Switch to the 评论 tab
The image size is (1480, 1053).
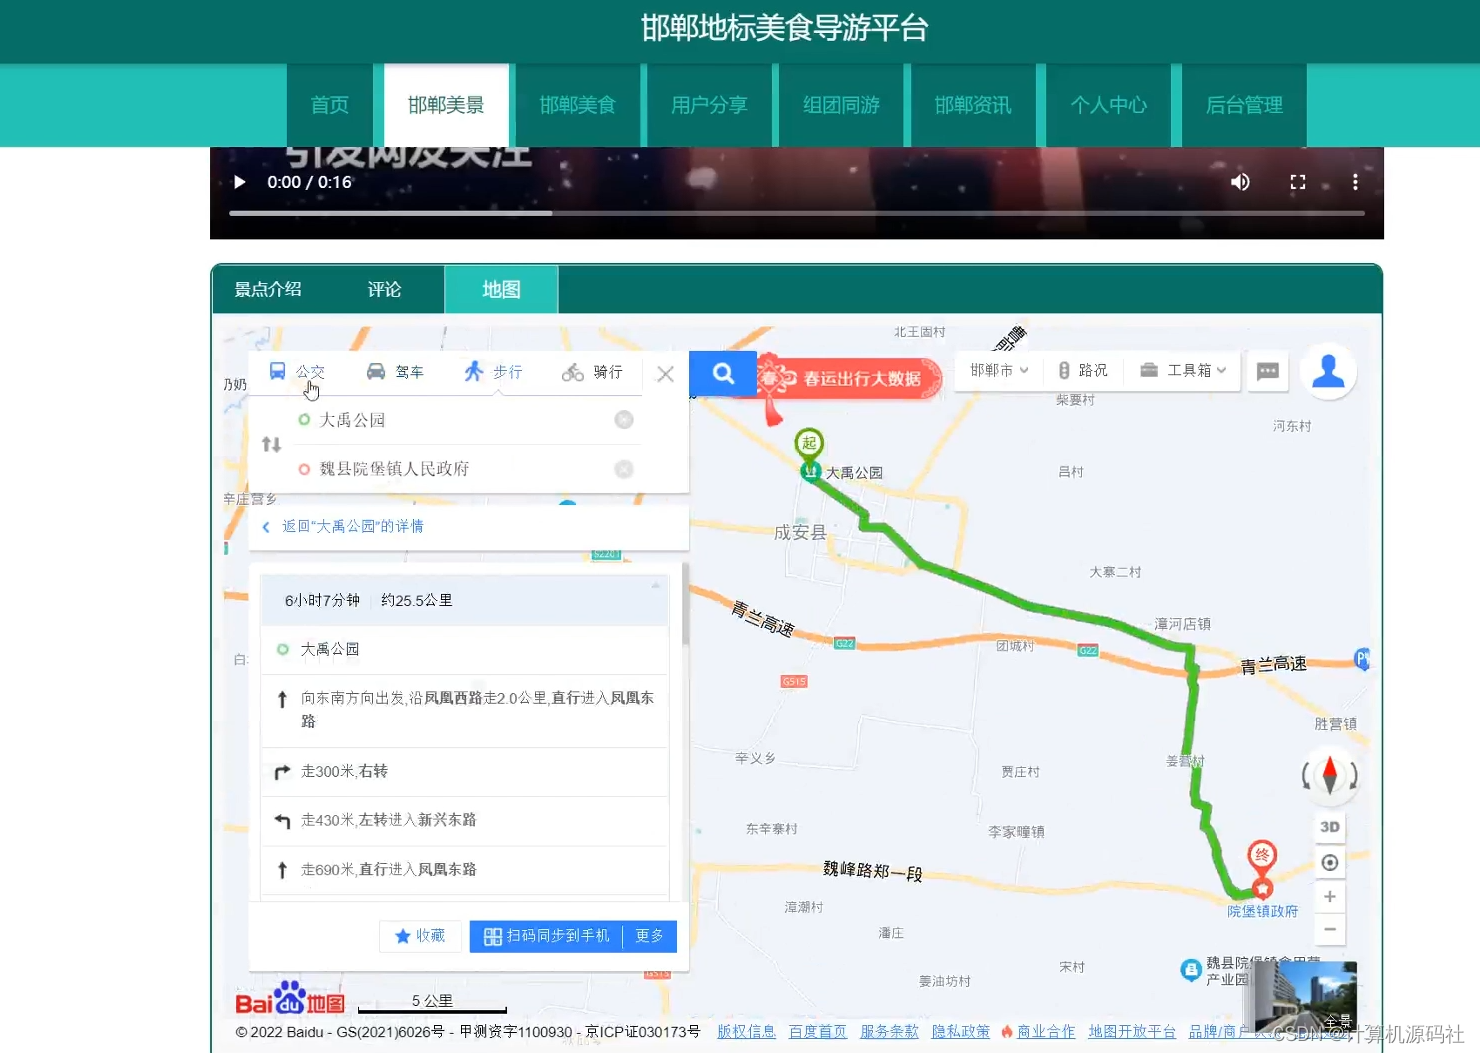[384, 289]
